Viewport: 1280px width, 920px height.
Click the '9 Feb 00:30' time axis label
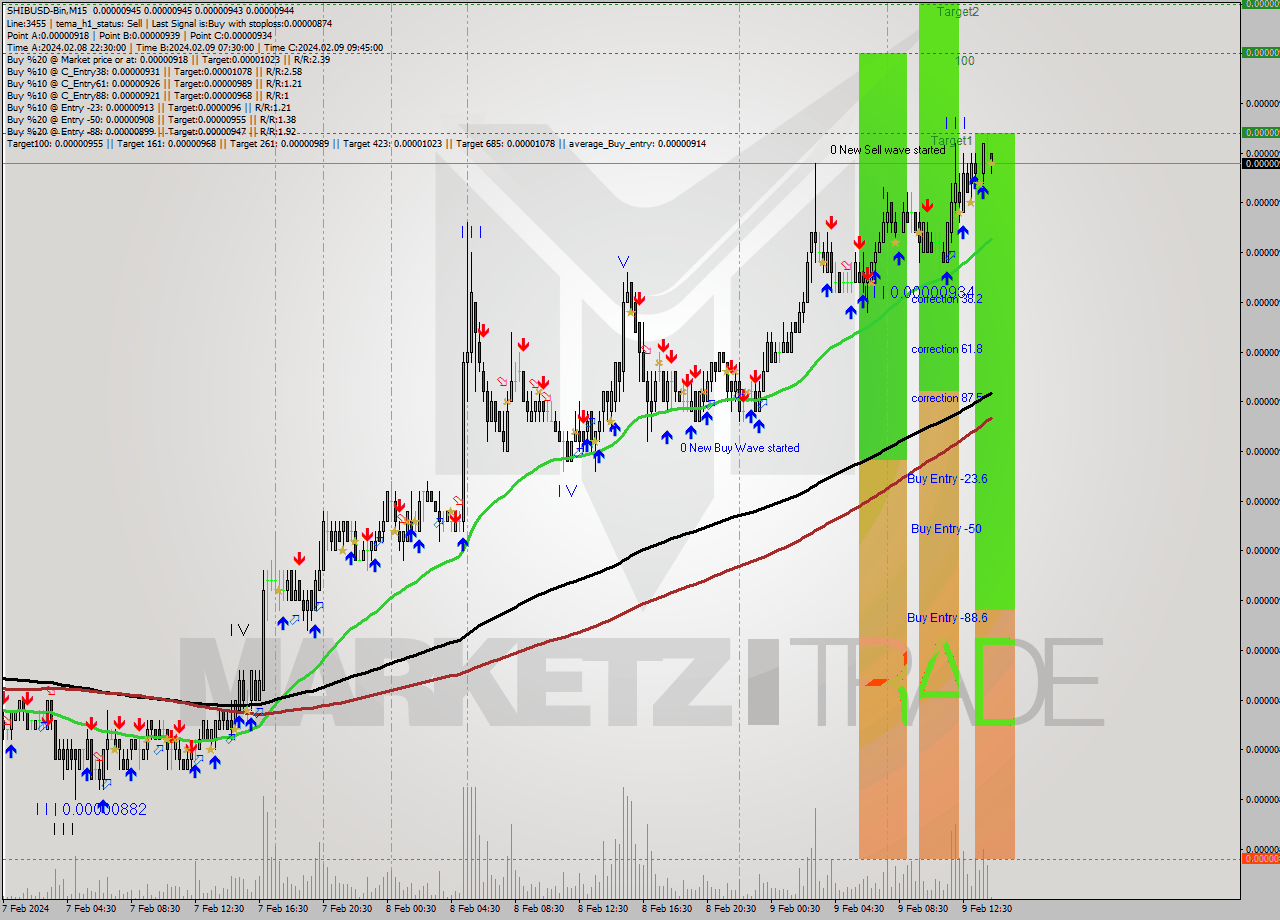click(795, 909)
